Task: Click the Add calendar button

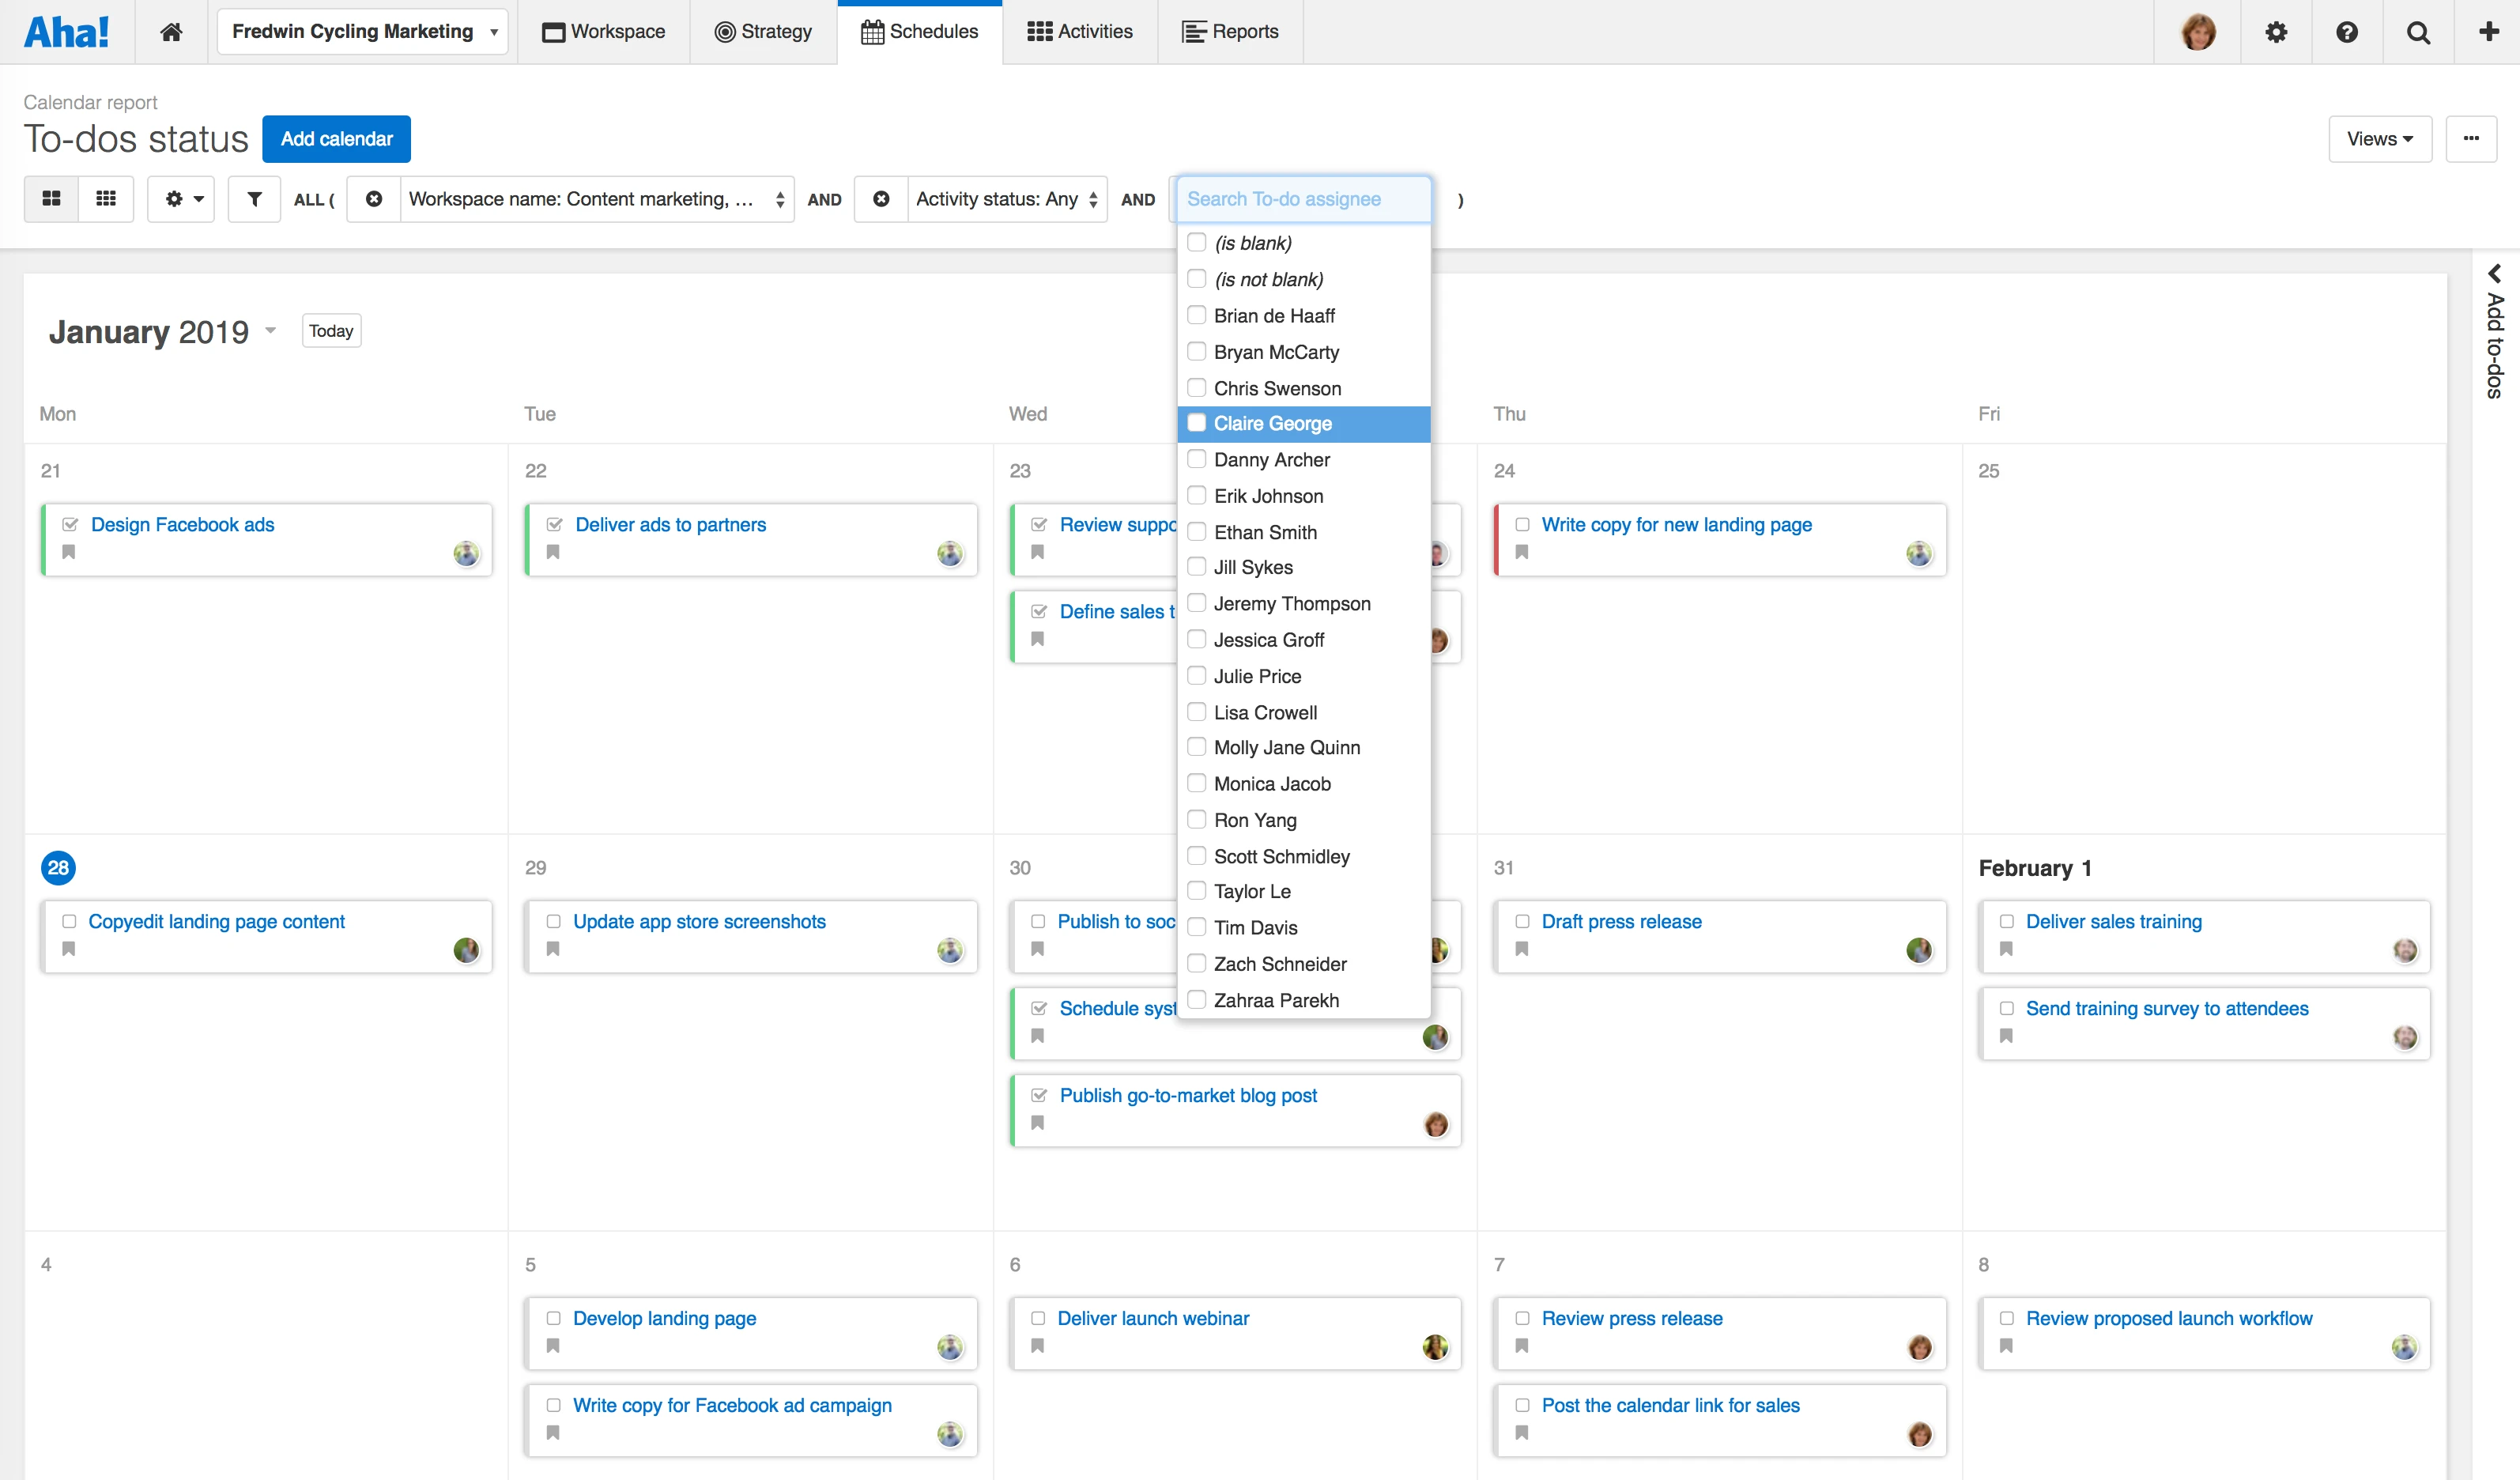Action: pyautogui.click(x=336, y=139)
